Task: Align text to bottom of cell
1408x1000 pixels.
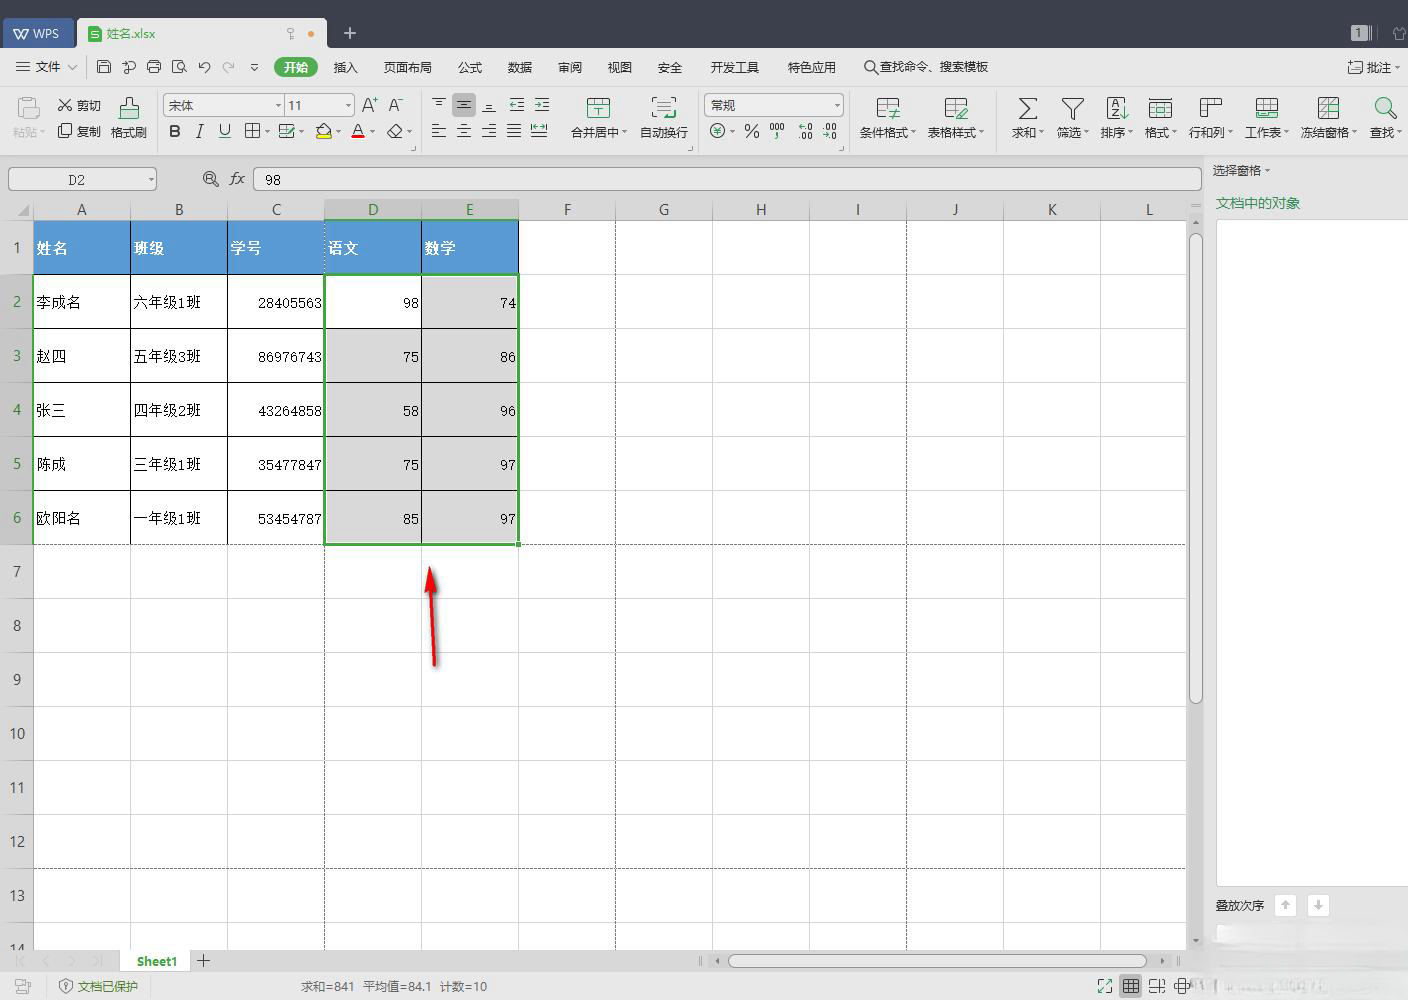Action: (489, 104)
